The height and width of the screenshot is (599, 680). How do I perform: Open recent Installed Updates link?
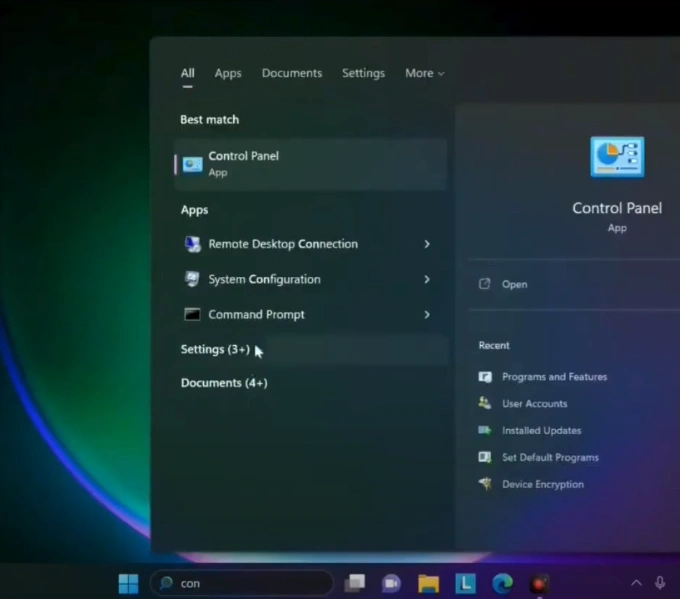(x=542, y=431)
